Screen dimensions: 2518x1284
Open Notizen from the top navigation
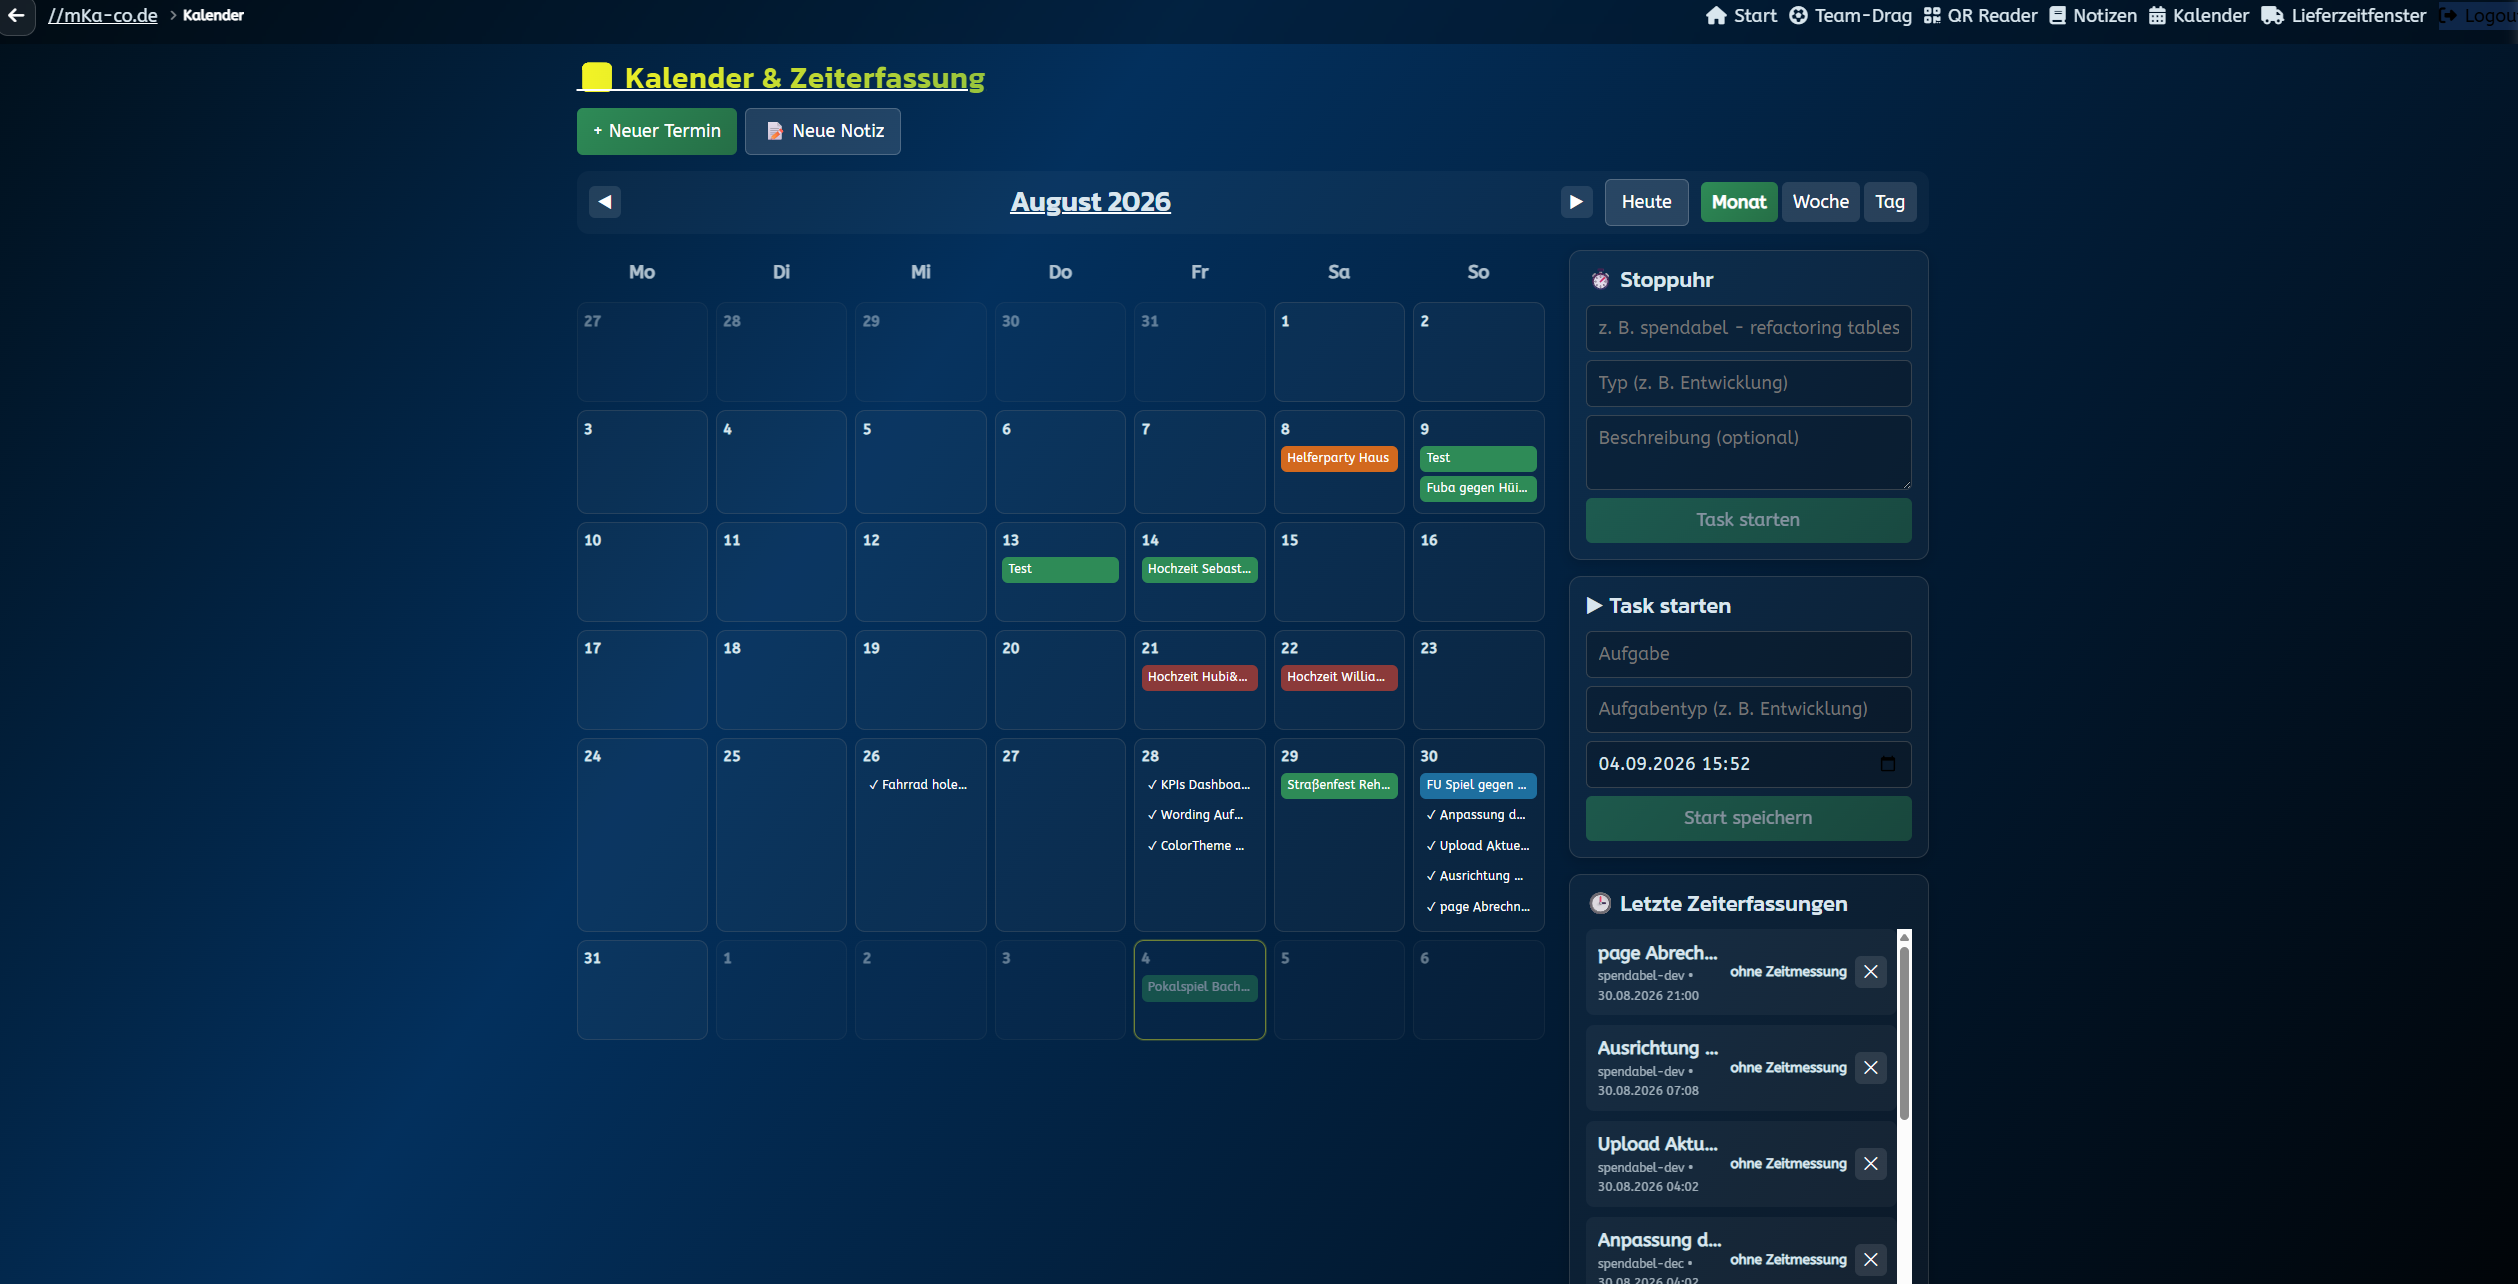point(2093,15)
